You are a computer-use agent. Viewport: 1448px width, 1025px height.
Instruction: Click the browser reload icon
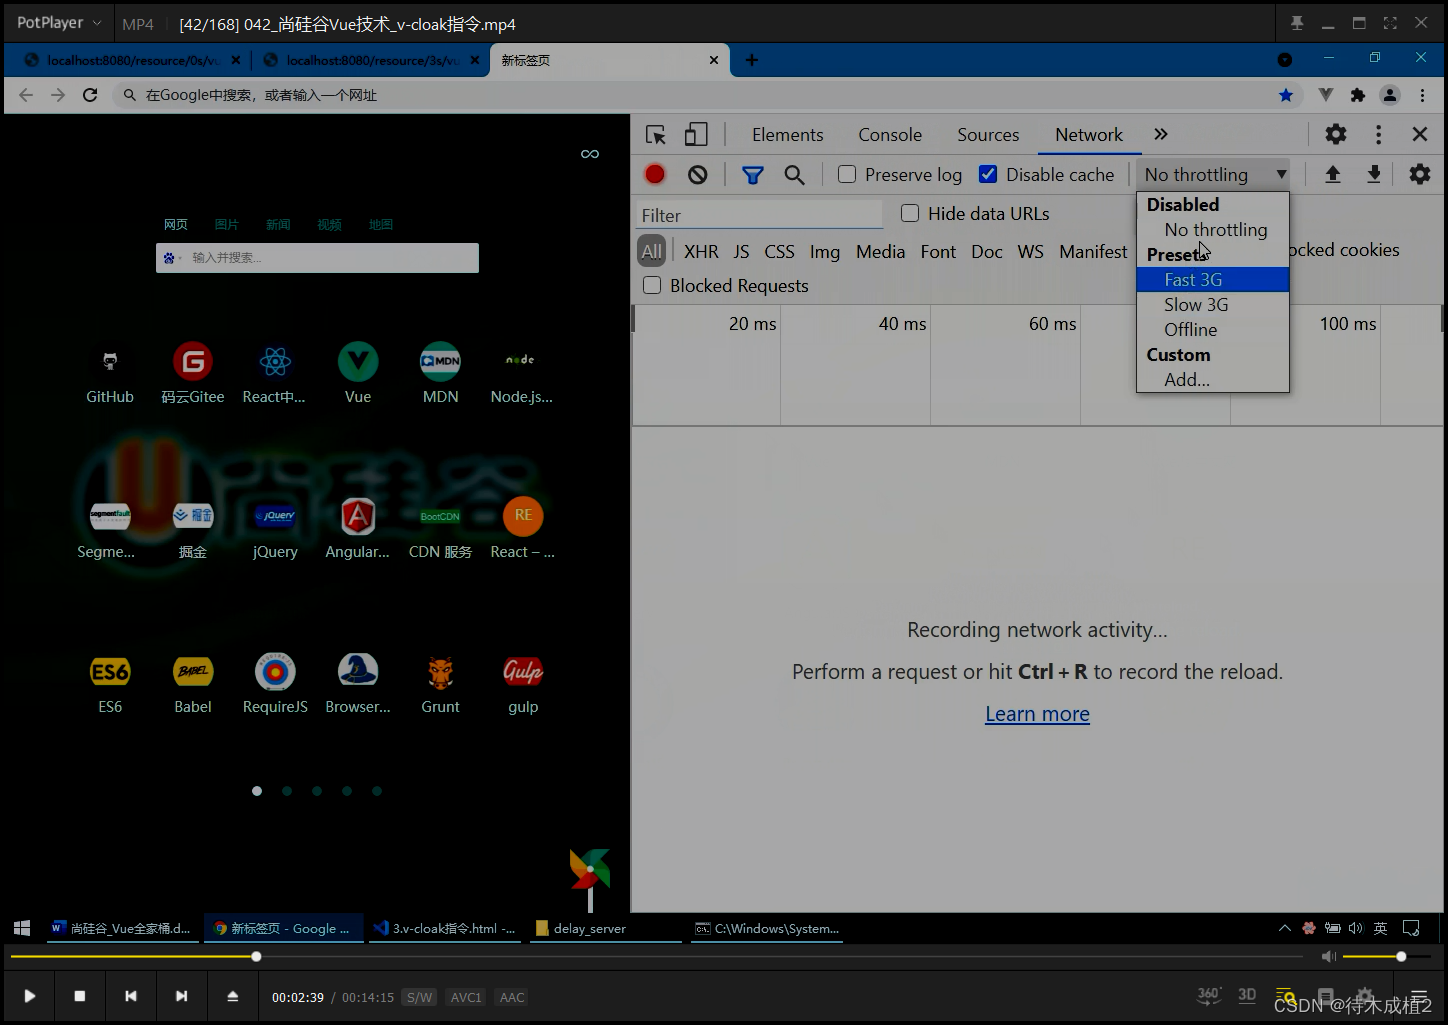tap(90, 95)
